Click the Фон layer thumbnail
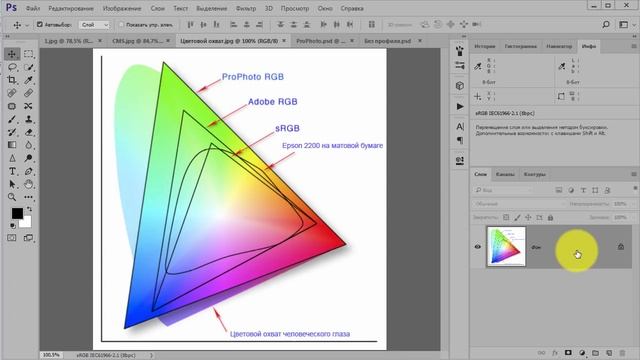 (x=506, y=247)
